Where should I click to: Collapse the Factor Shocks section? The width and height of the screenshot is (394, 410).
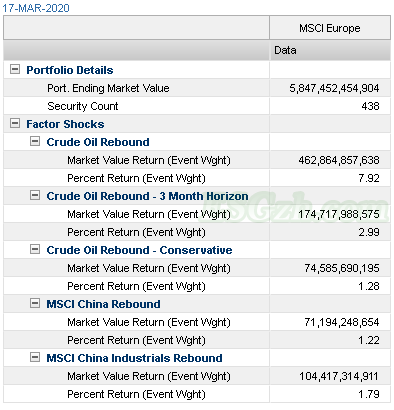click(15, 123)
